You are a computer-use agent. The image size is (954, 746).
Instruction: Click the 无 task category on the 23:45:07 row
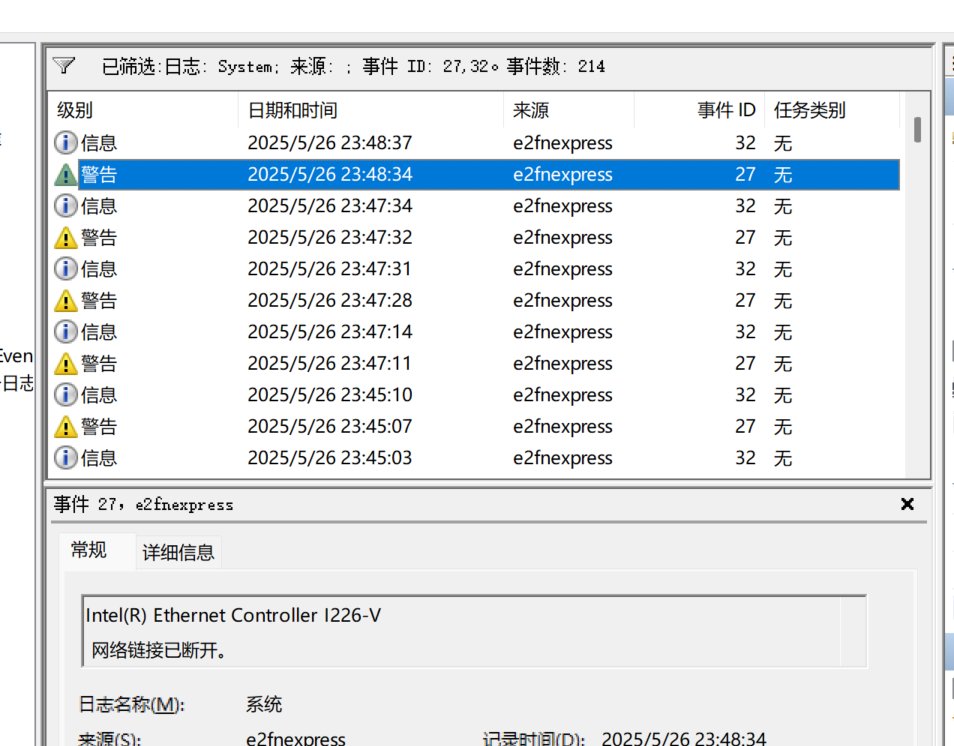pyautogui.click(x=782, y=427)
